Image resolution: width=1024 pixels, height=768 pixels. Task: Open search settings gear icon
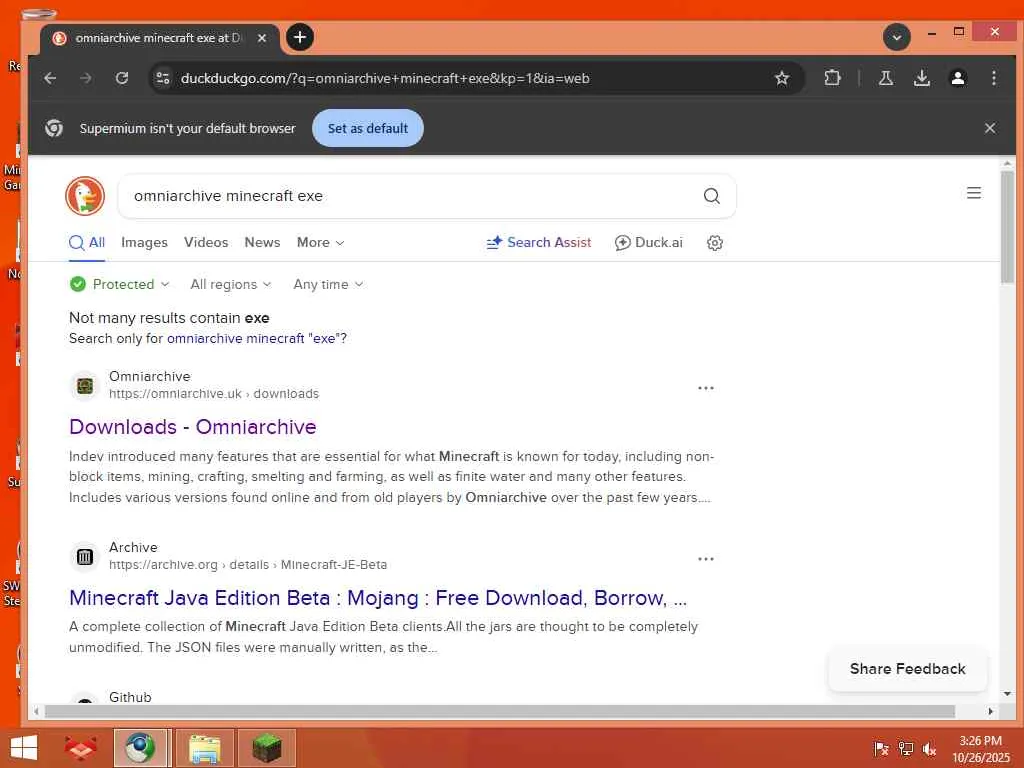point(715,243)
